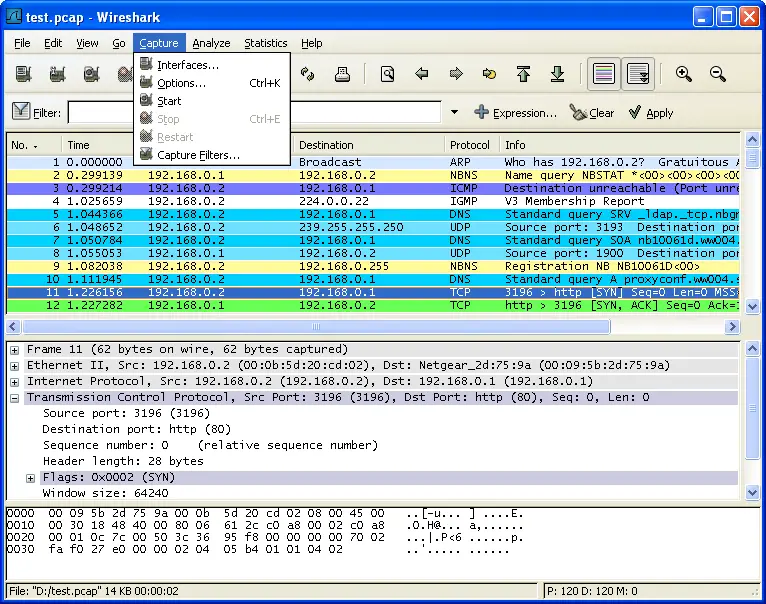Expand the Flags 0x0002 (SYN) node
Image resolution: width=766 pixels, height=604 pixels.
(x=31, y=478)
